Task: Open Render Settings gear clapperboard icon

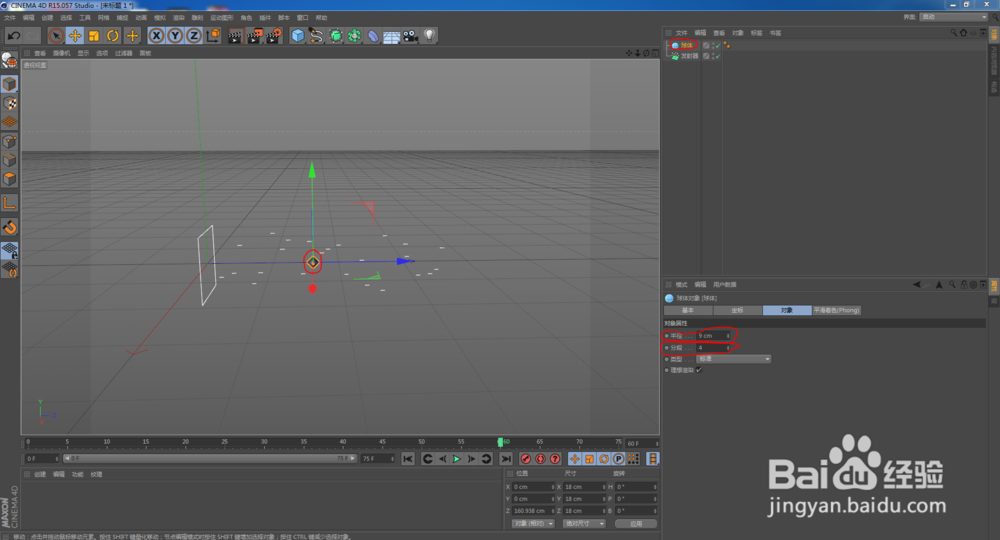Action: click(274, 36)
